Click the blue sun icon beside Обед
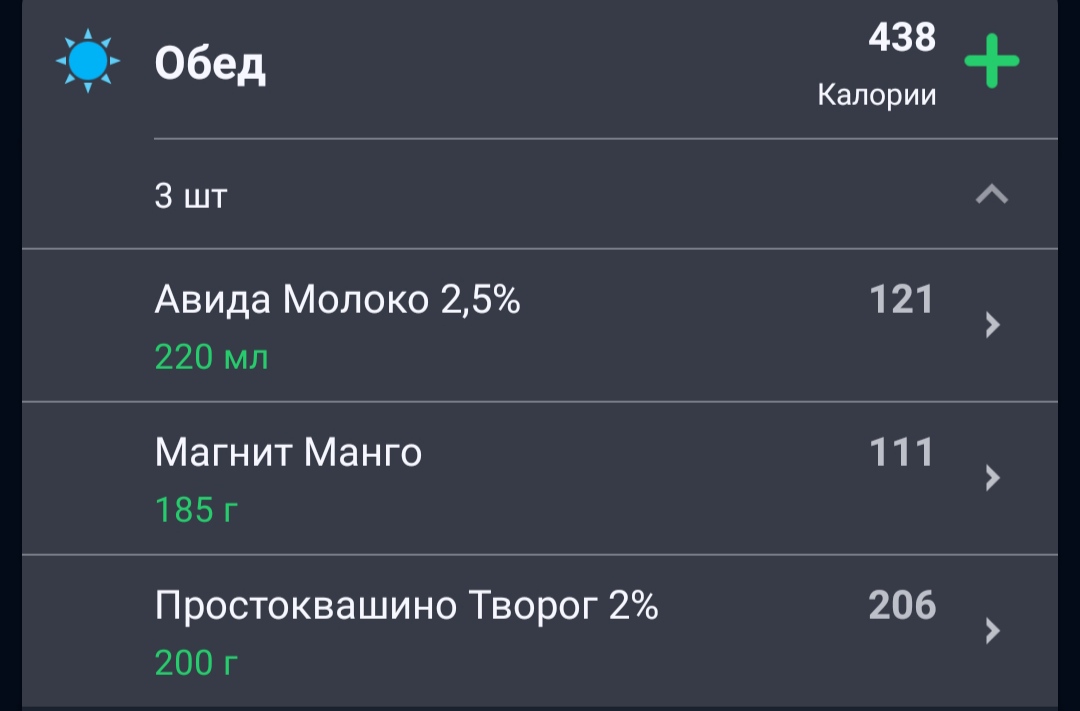 tap(88, 61)
